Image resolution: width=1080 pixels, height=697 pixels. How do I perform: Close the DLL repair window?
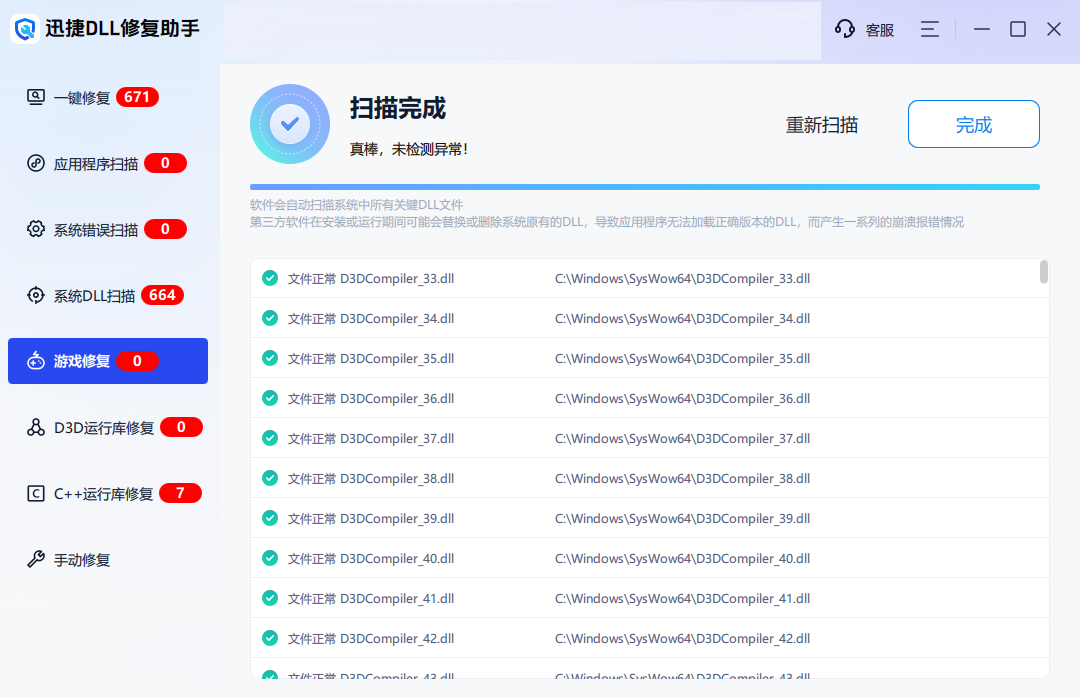tap(1054, 29)
